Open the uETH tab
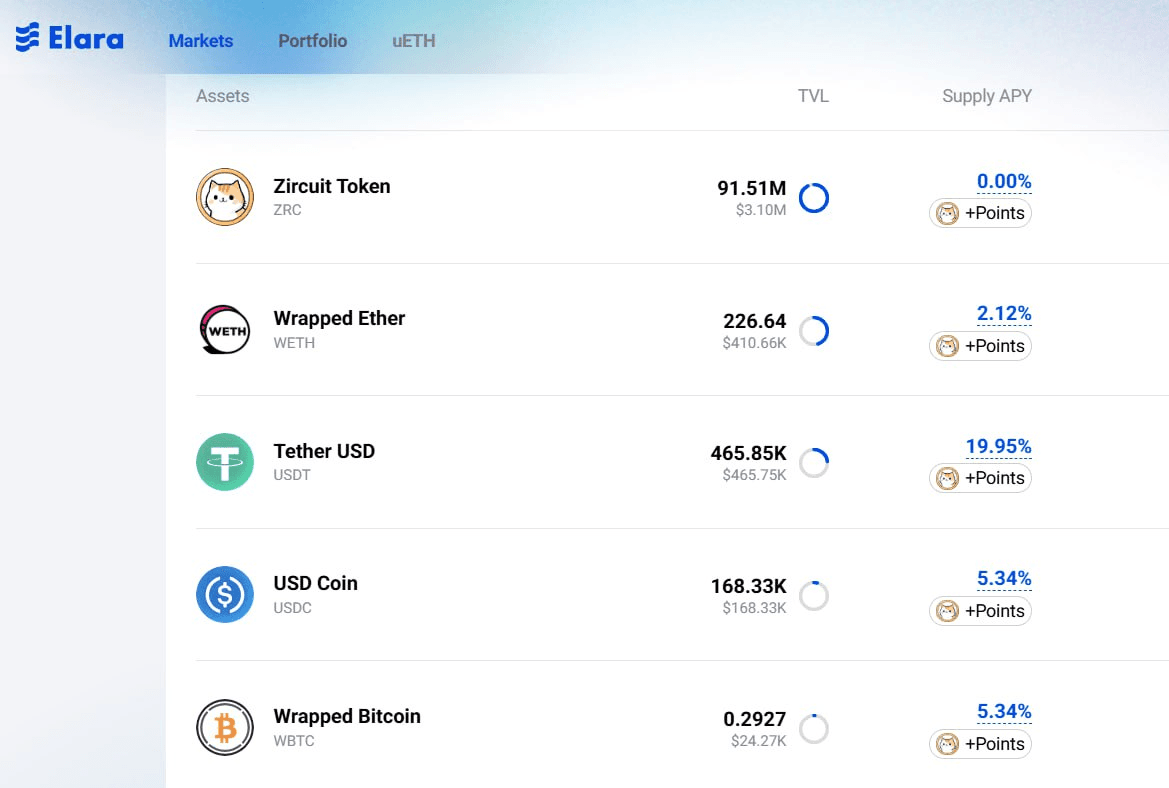The height and width of the screenshot is (788, 1169). coord(414,41)
